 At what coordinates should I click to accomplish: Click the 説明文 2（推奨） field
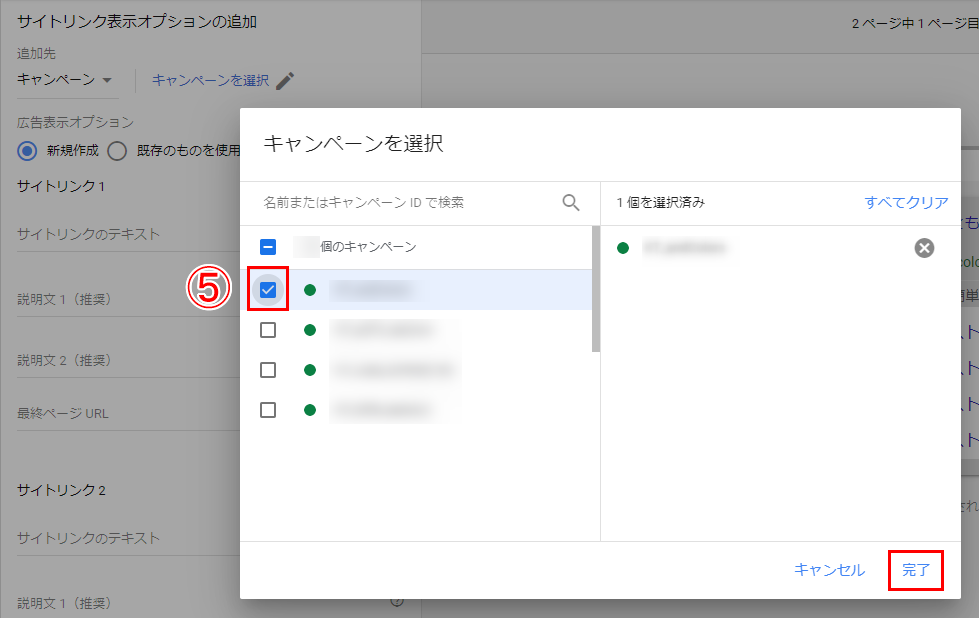128,360
